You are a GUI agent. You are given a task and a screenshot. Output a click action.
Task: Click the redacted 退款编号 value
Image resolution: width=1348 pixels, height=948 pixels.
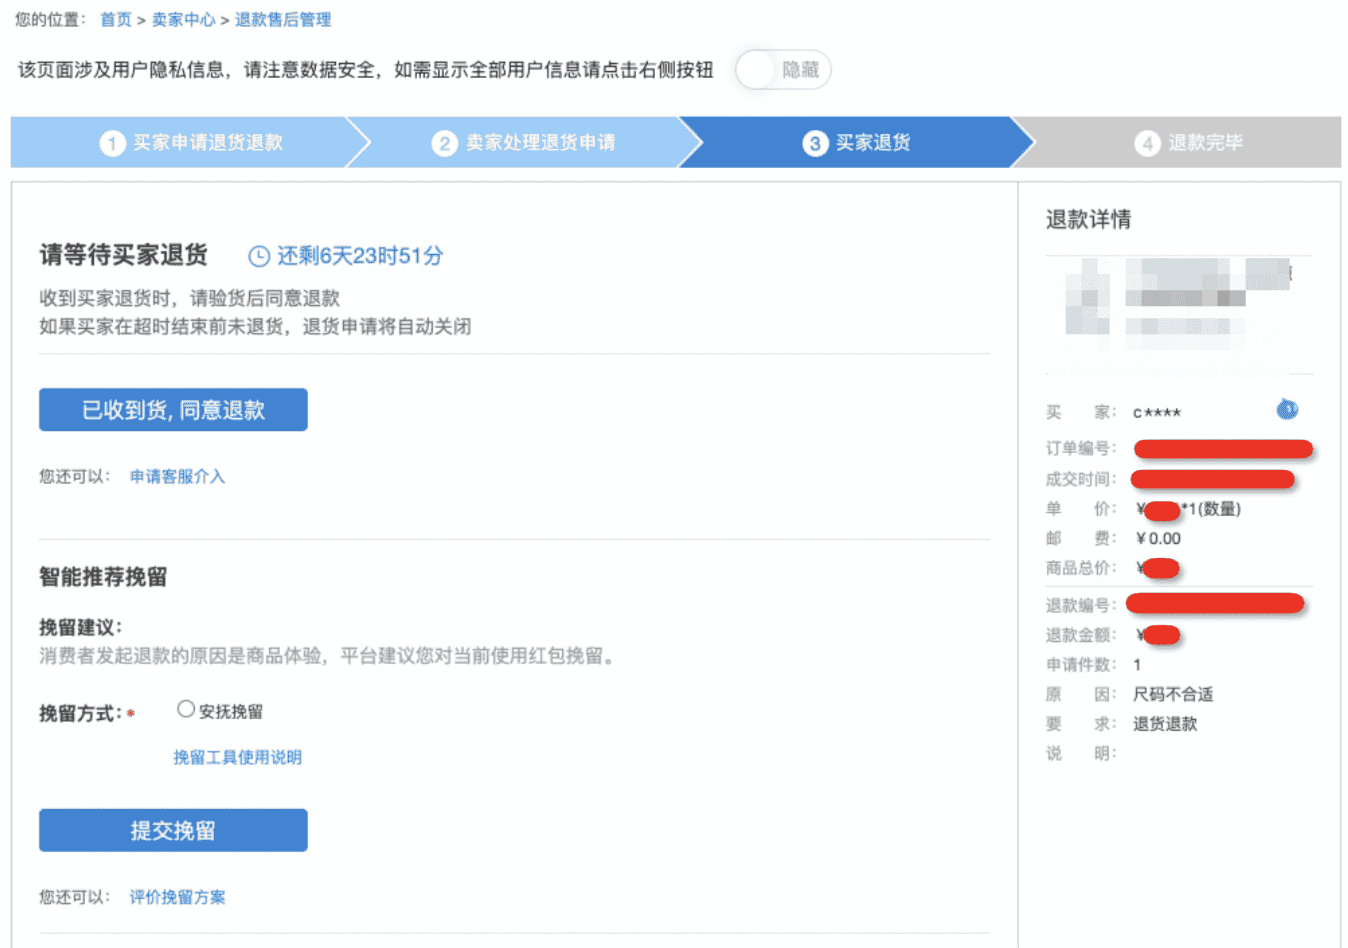click(x=1214, y=603)
